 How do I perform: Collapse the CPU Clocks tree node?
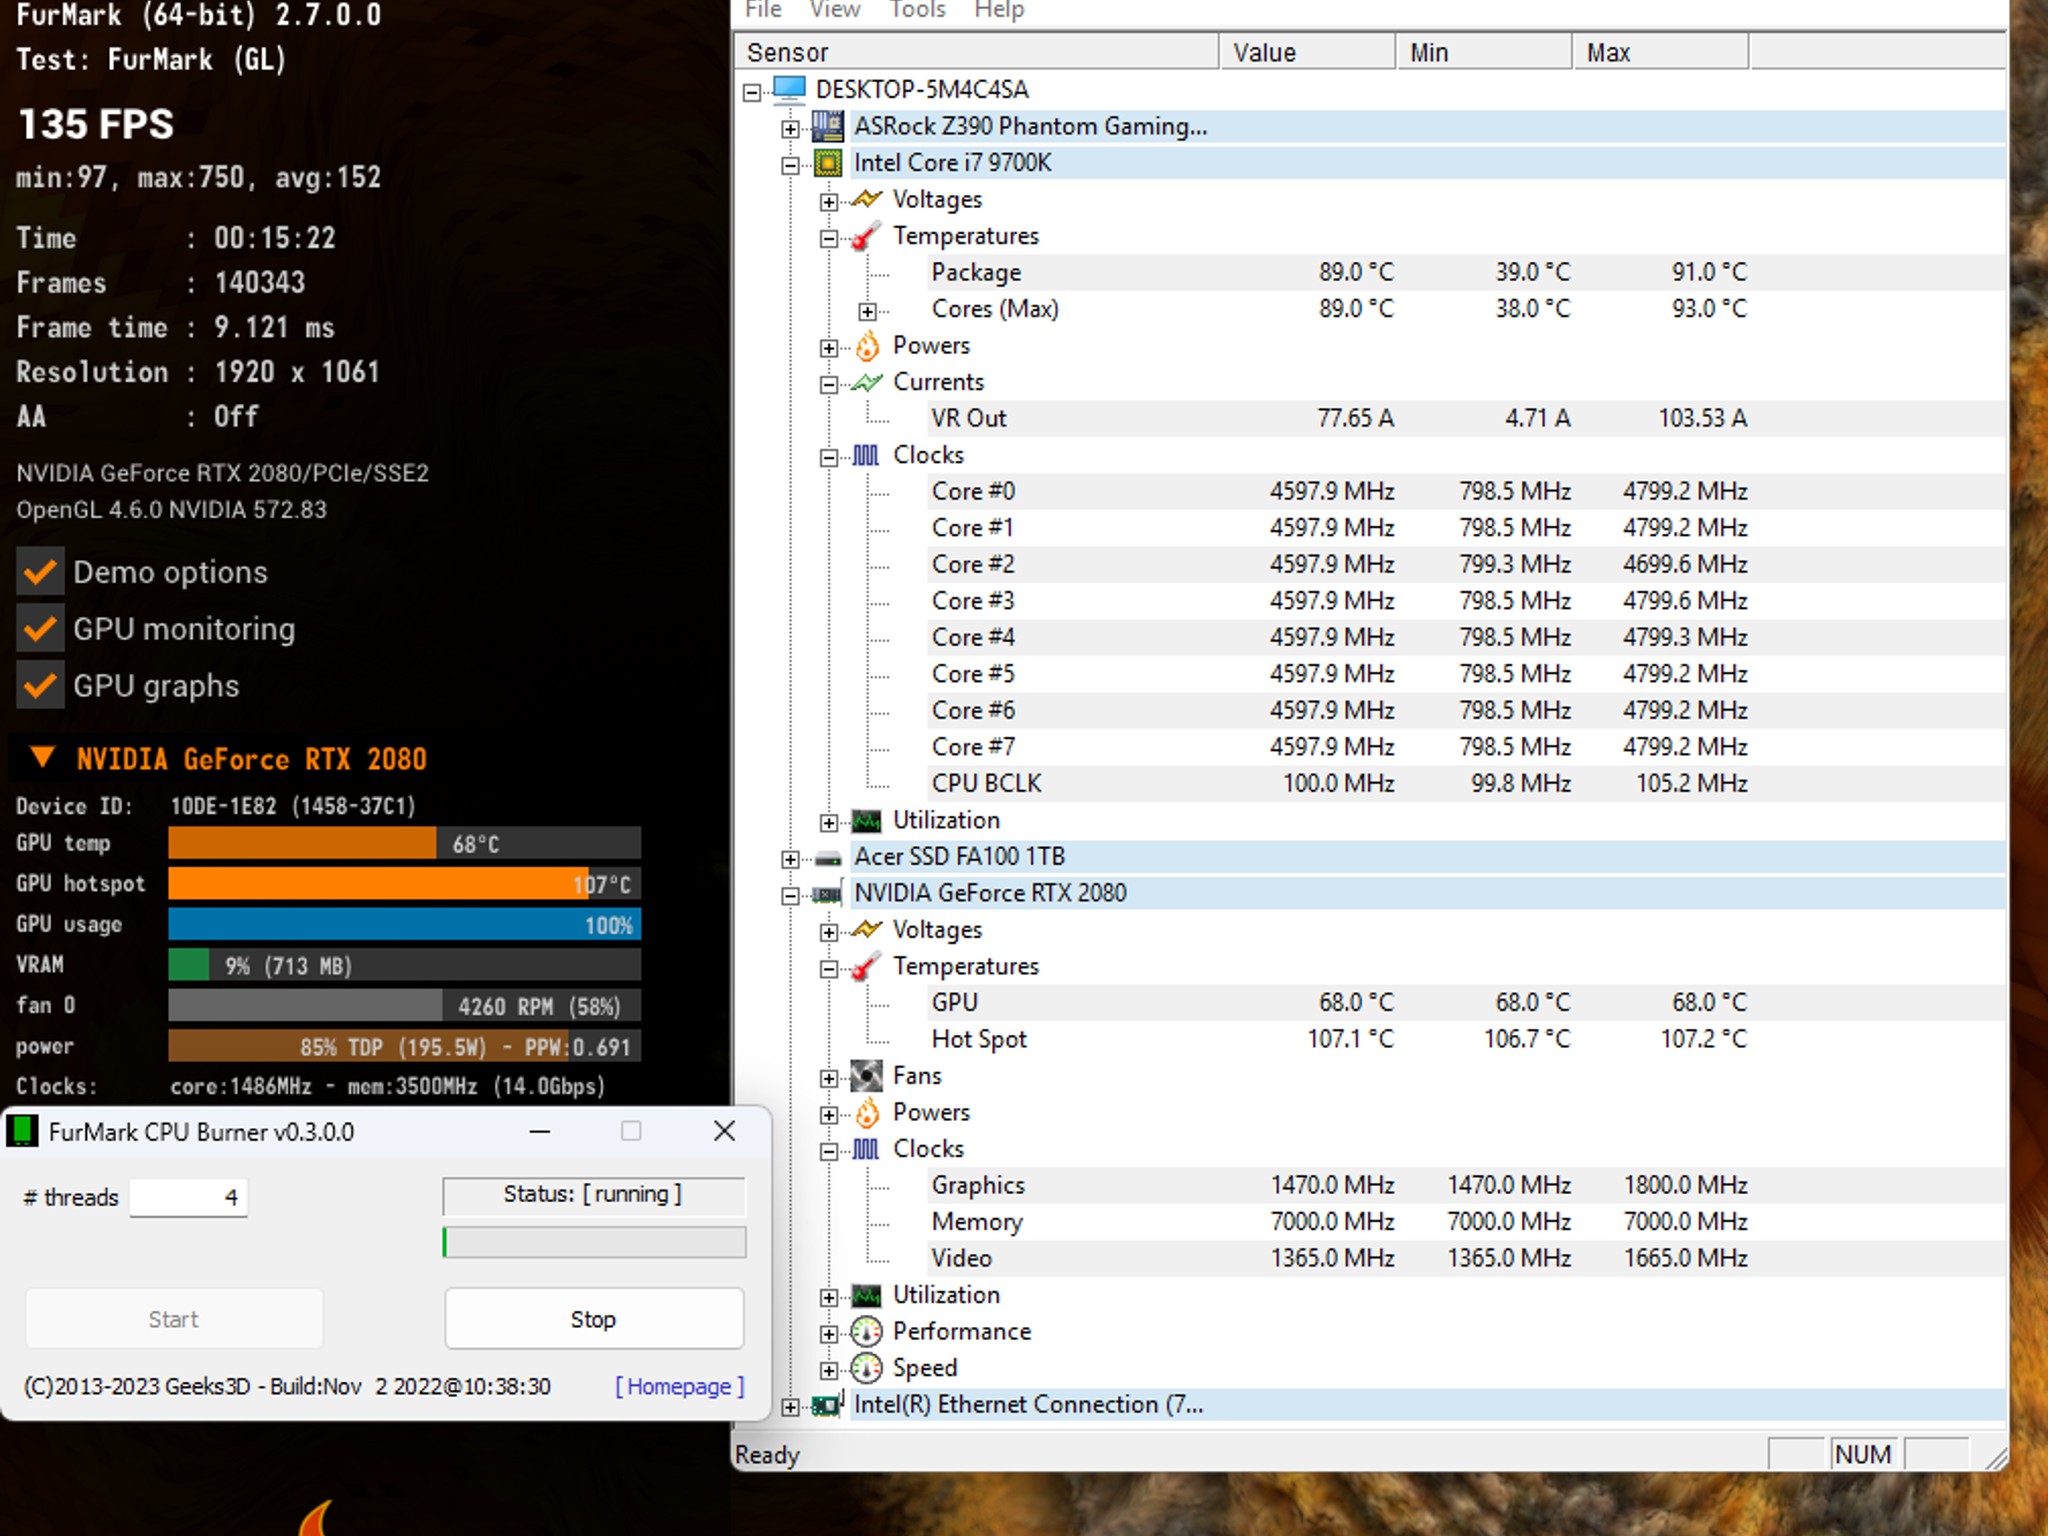828,457
